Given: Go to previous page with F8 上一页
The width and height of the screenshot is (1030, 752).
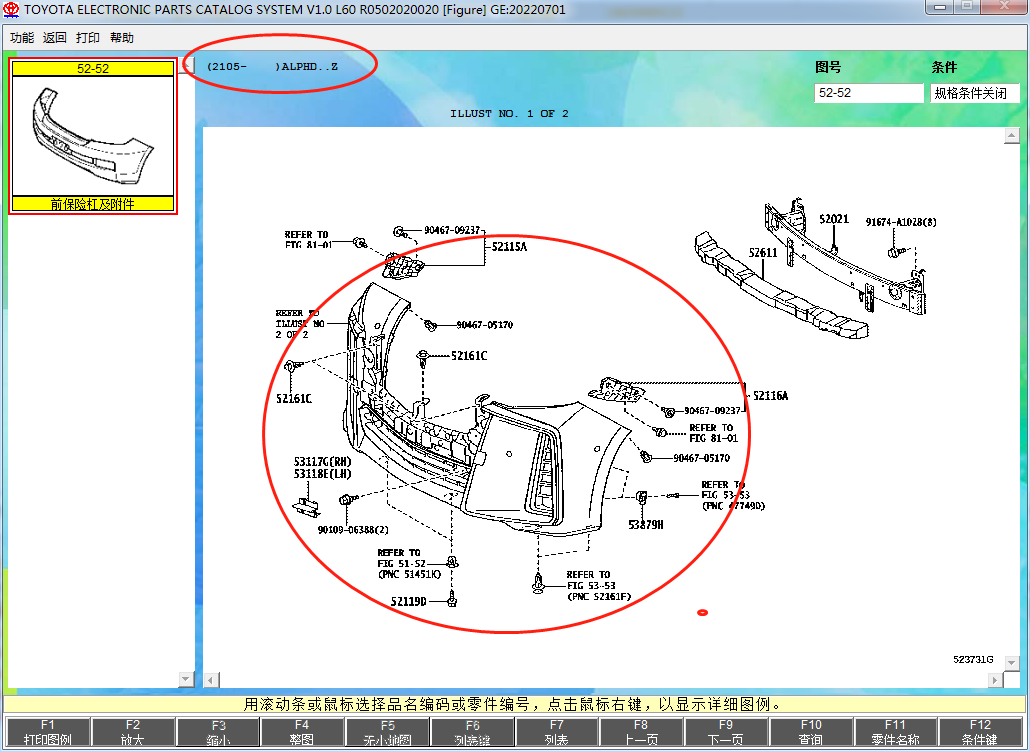Looking at the screenshot, I should 640,732.
